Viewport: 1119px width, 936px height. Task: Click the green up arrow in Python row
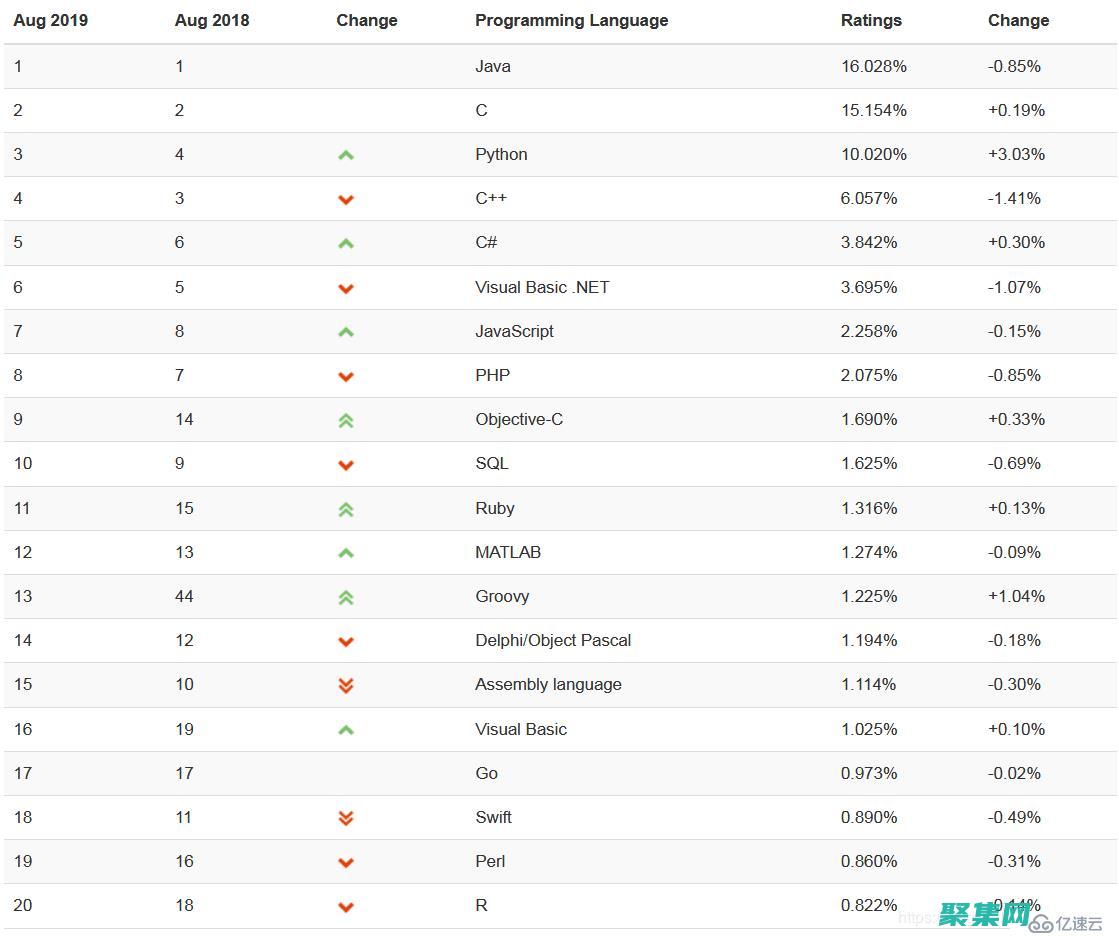pos(346,155)
